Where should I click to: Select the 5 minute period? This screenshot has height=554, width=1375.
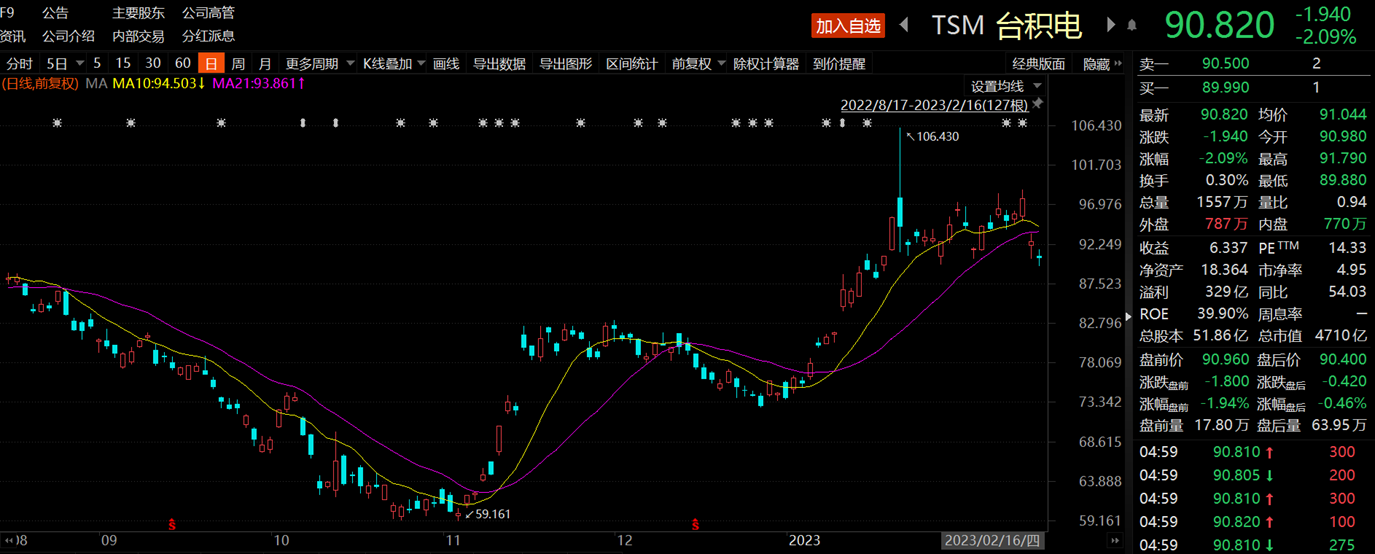click(97, 64)
